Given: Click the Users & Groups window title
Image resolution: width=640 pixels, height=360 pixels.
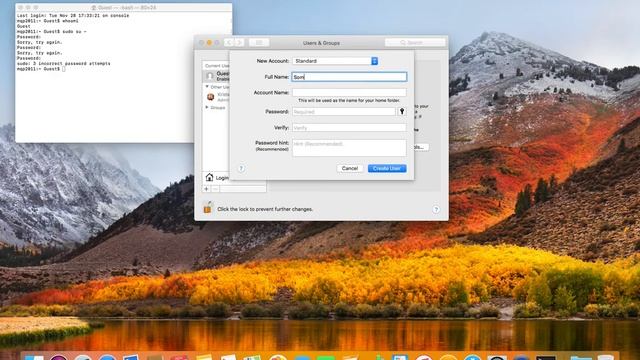Looking at the screenshot, I should pyautogui.click(x=321, y=43).
